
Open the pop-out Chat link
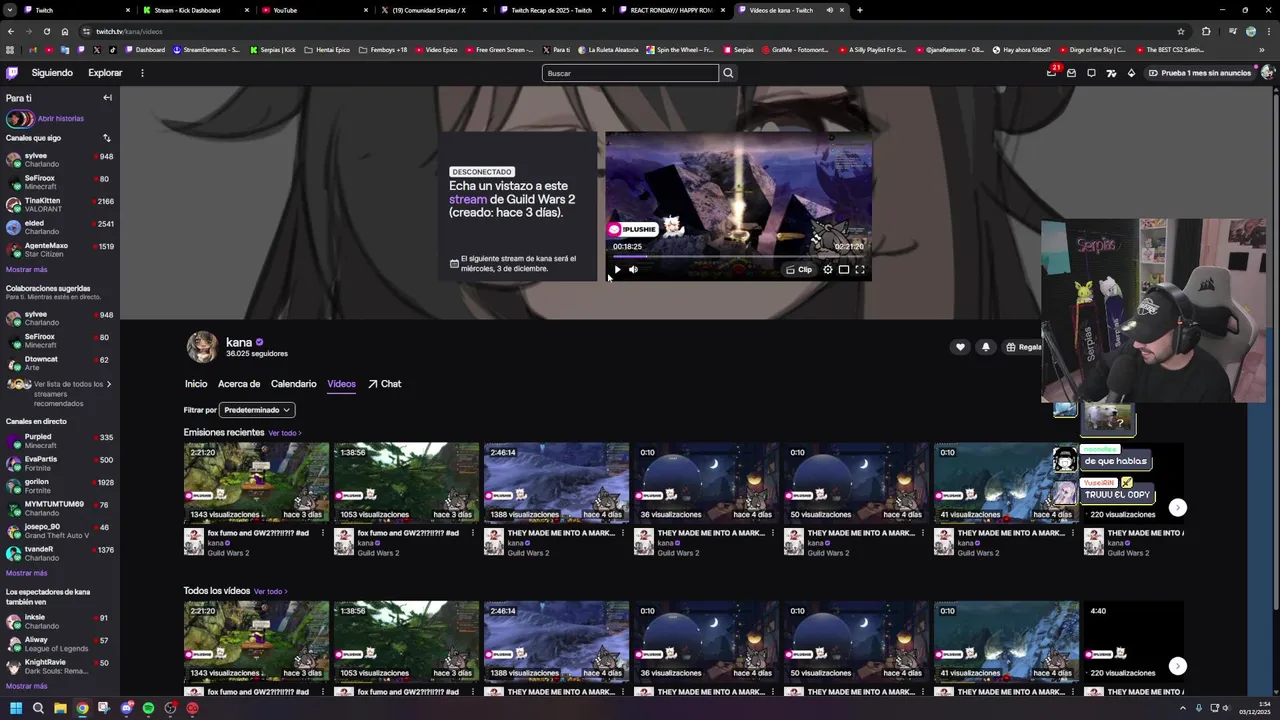[x=384, y=384]
